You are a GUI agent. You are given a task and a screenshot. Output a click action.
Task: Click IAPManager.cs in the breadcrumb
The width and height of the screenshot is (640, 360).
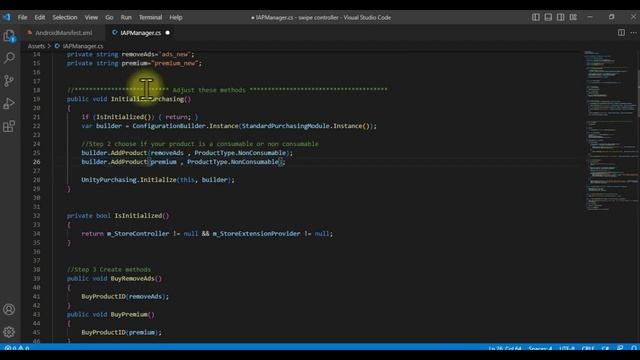[82, 46]
